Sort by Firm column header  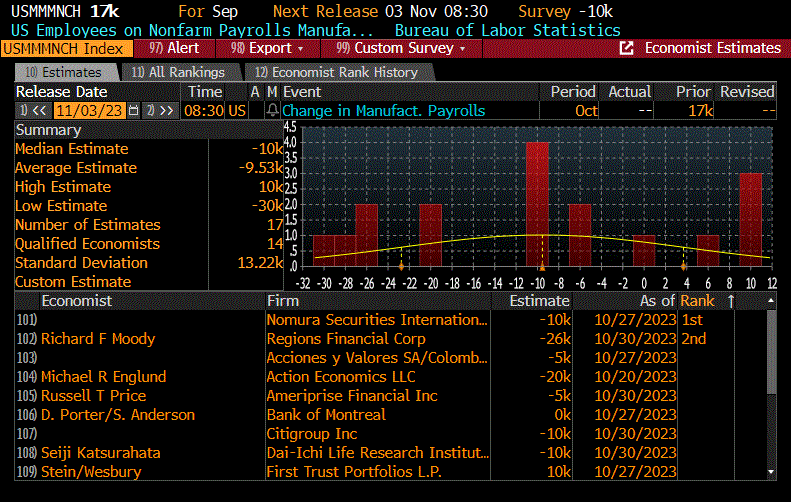tap(283, 301)
